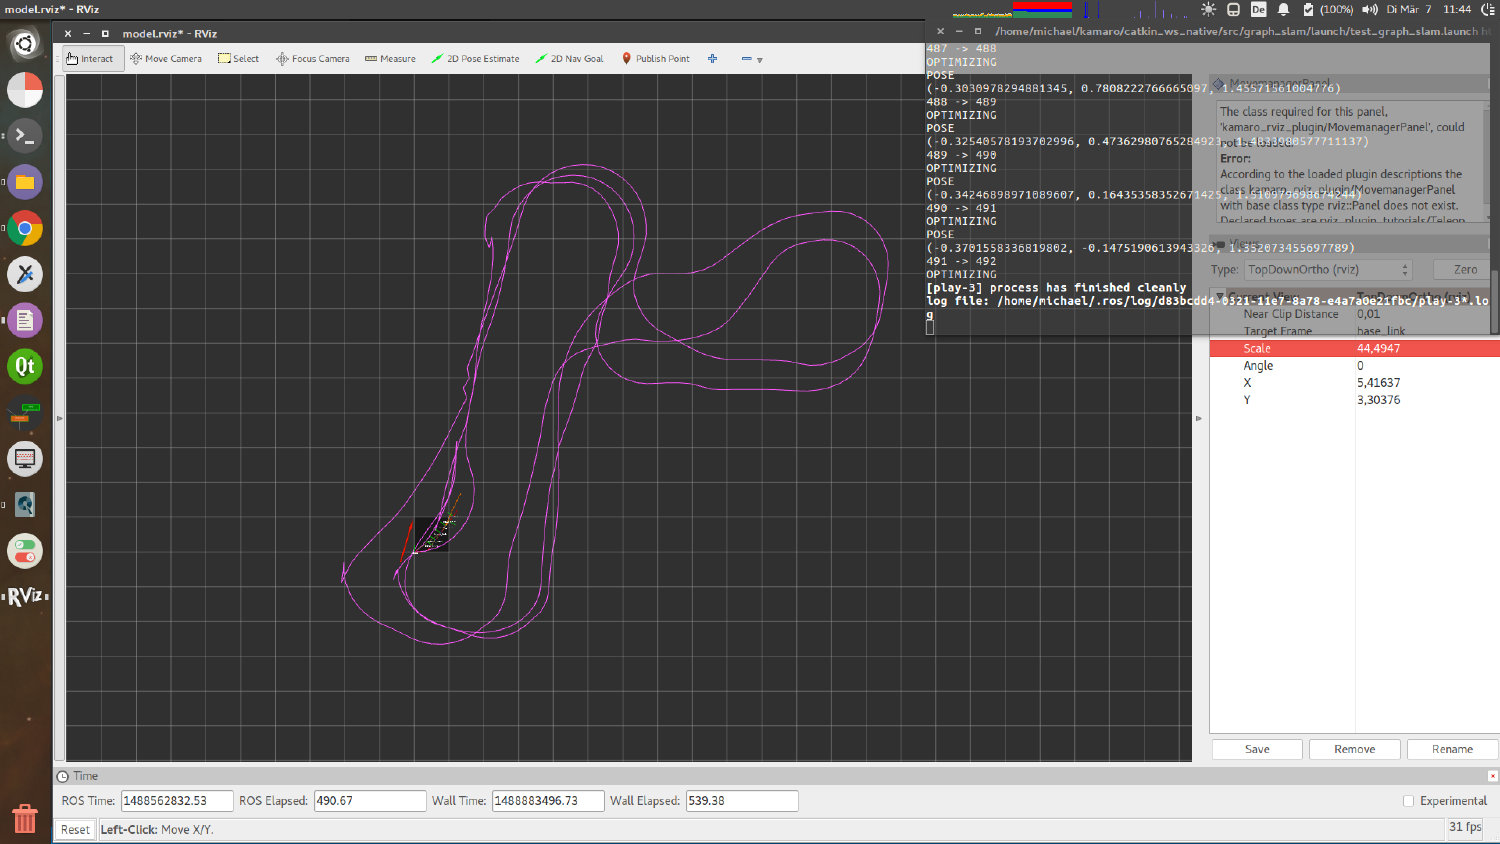This screenshot has height=844, width=1500.
Task: Select the test_graph_slam.launch terminal title bar
Action: point(1200,31)
